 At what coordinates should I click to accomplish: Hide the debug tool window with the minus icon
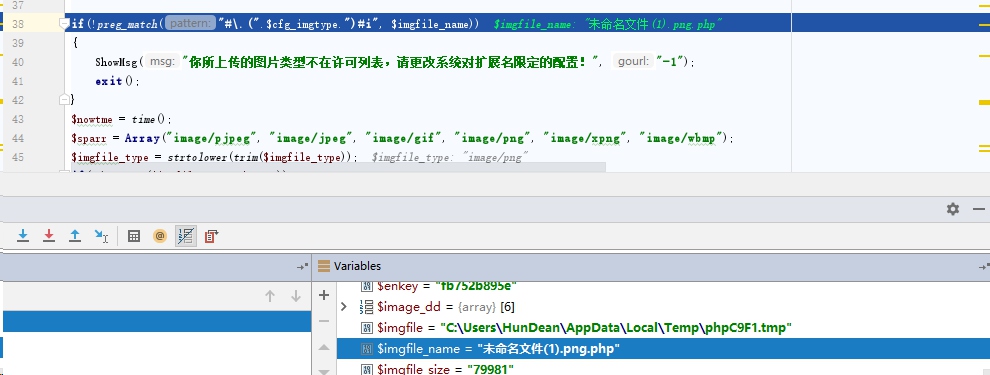pyautogui.click(x=979, y=209)
